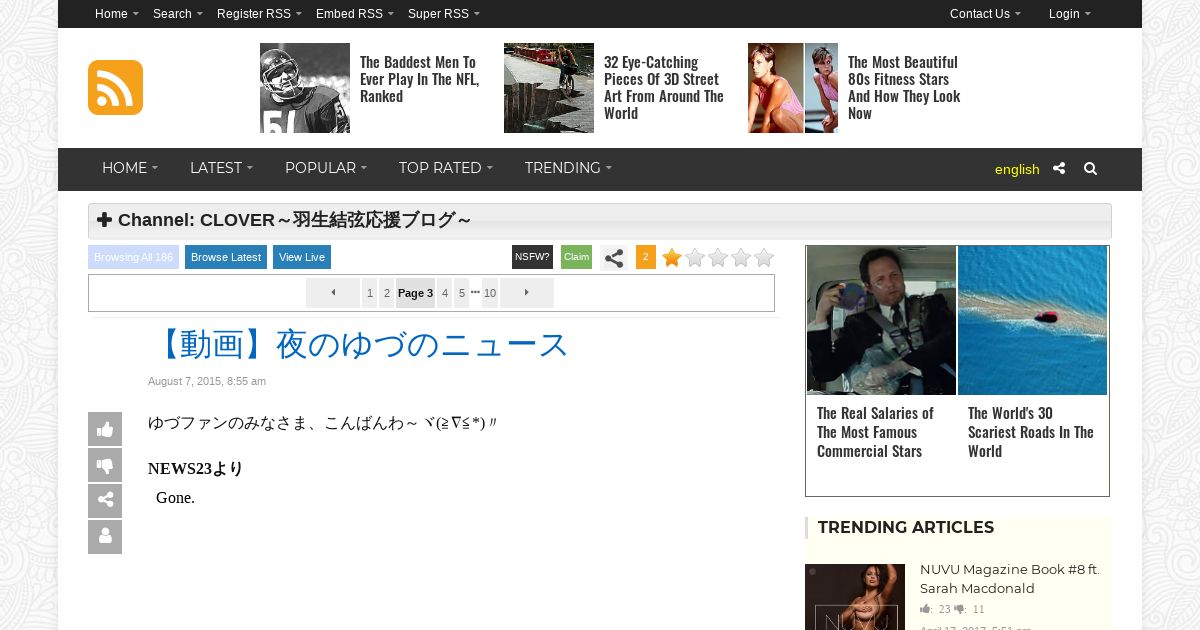This screenshot has height=630, width=1200.
Task: Open HOME menu in dark navigation bar
Action: tap(130, 168)
